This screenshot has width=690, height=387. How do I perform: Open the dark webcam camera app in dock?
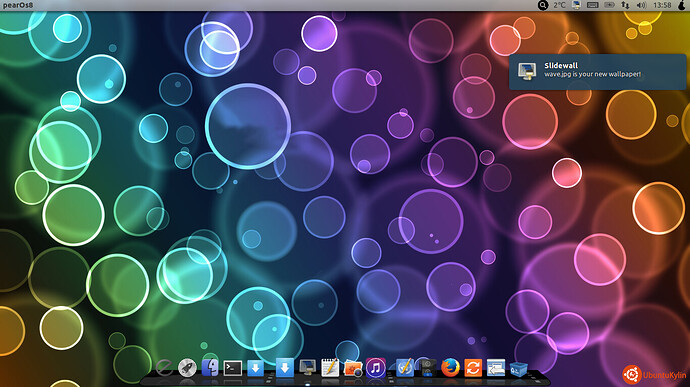tap(427, 368)
